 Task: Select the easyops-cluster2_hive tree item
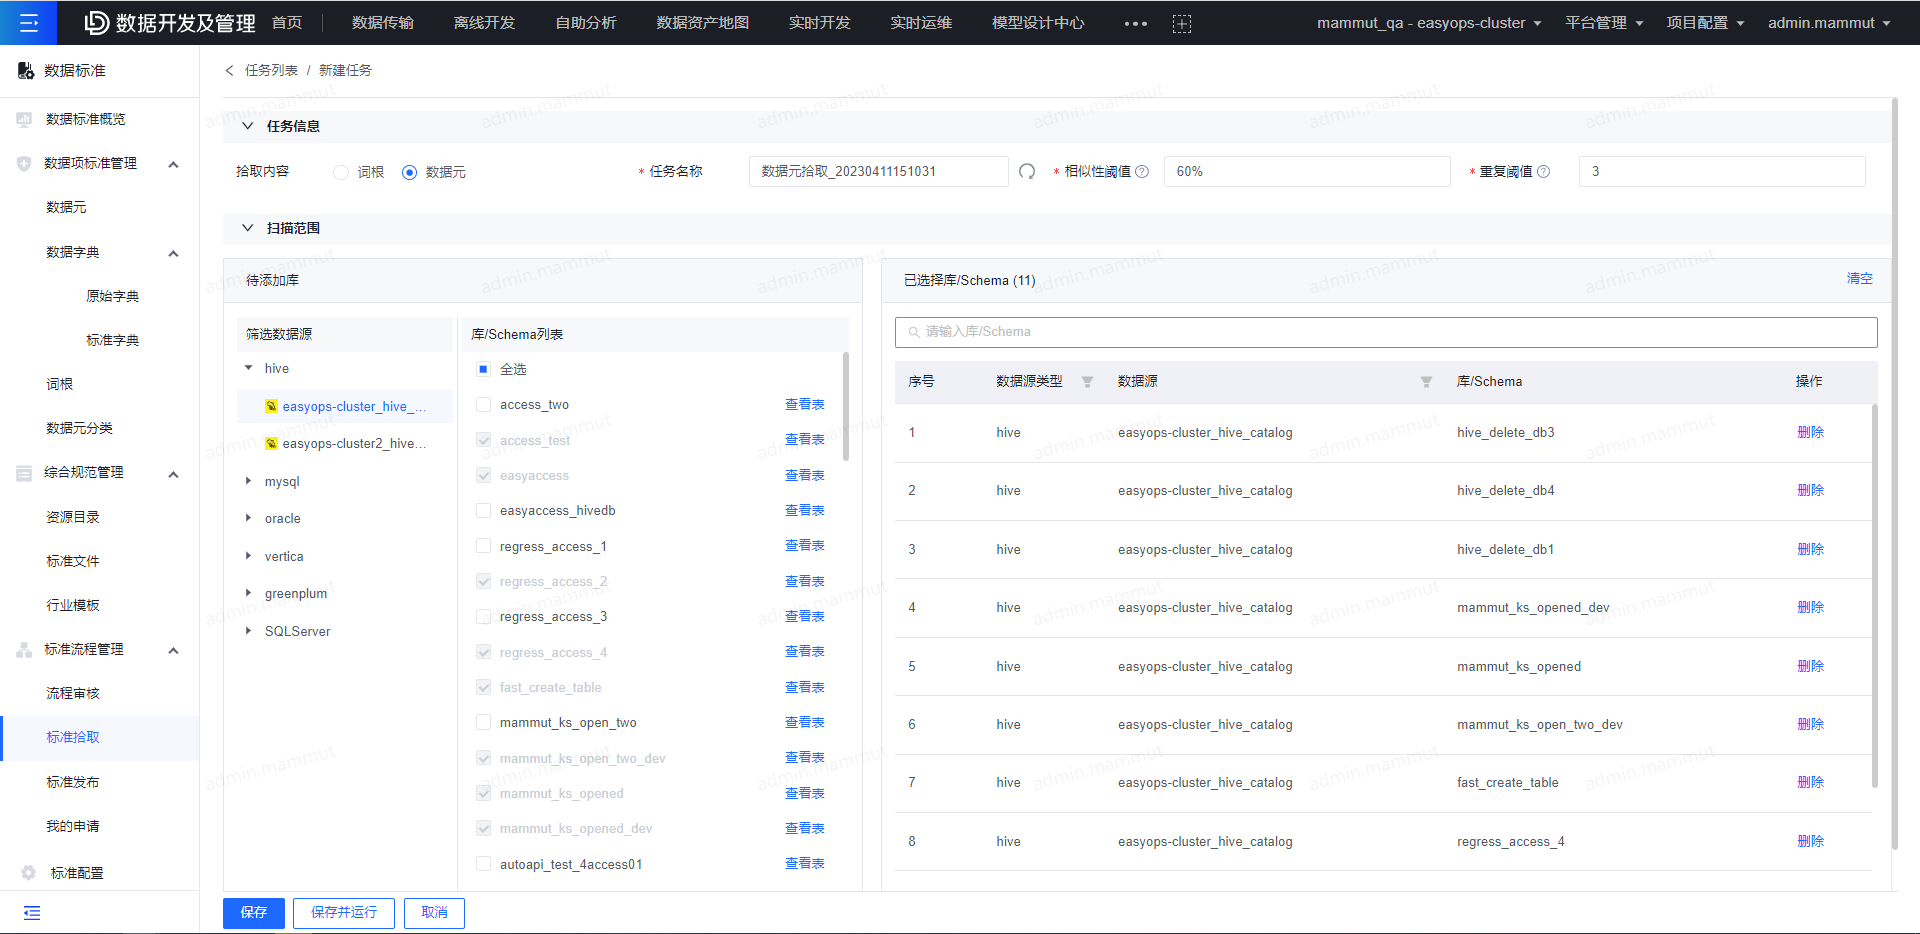point(345,443)
